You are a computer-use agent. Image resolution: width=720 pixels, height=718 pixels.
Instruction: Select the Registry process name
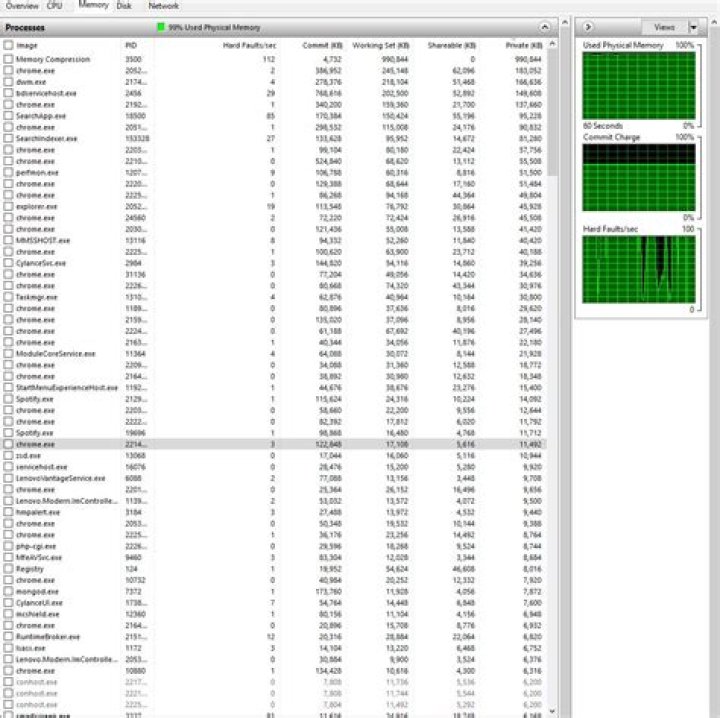pyautogui.click(x=29, y=569)
